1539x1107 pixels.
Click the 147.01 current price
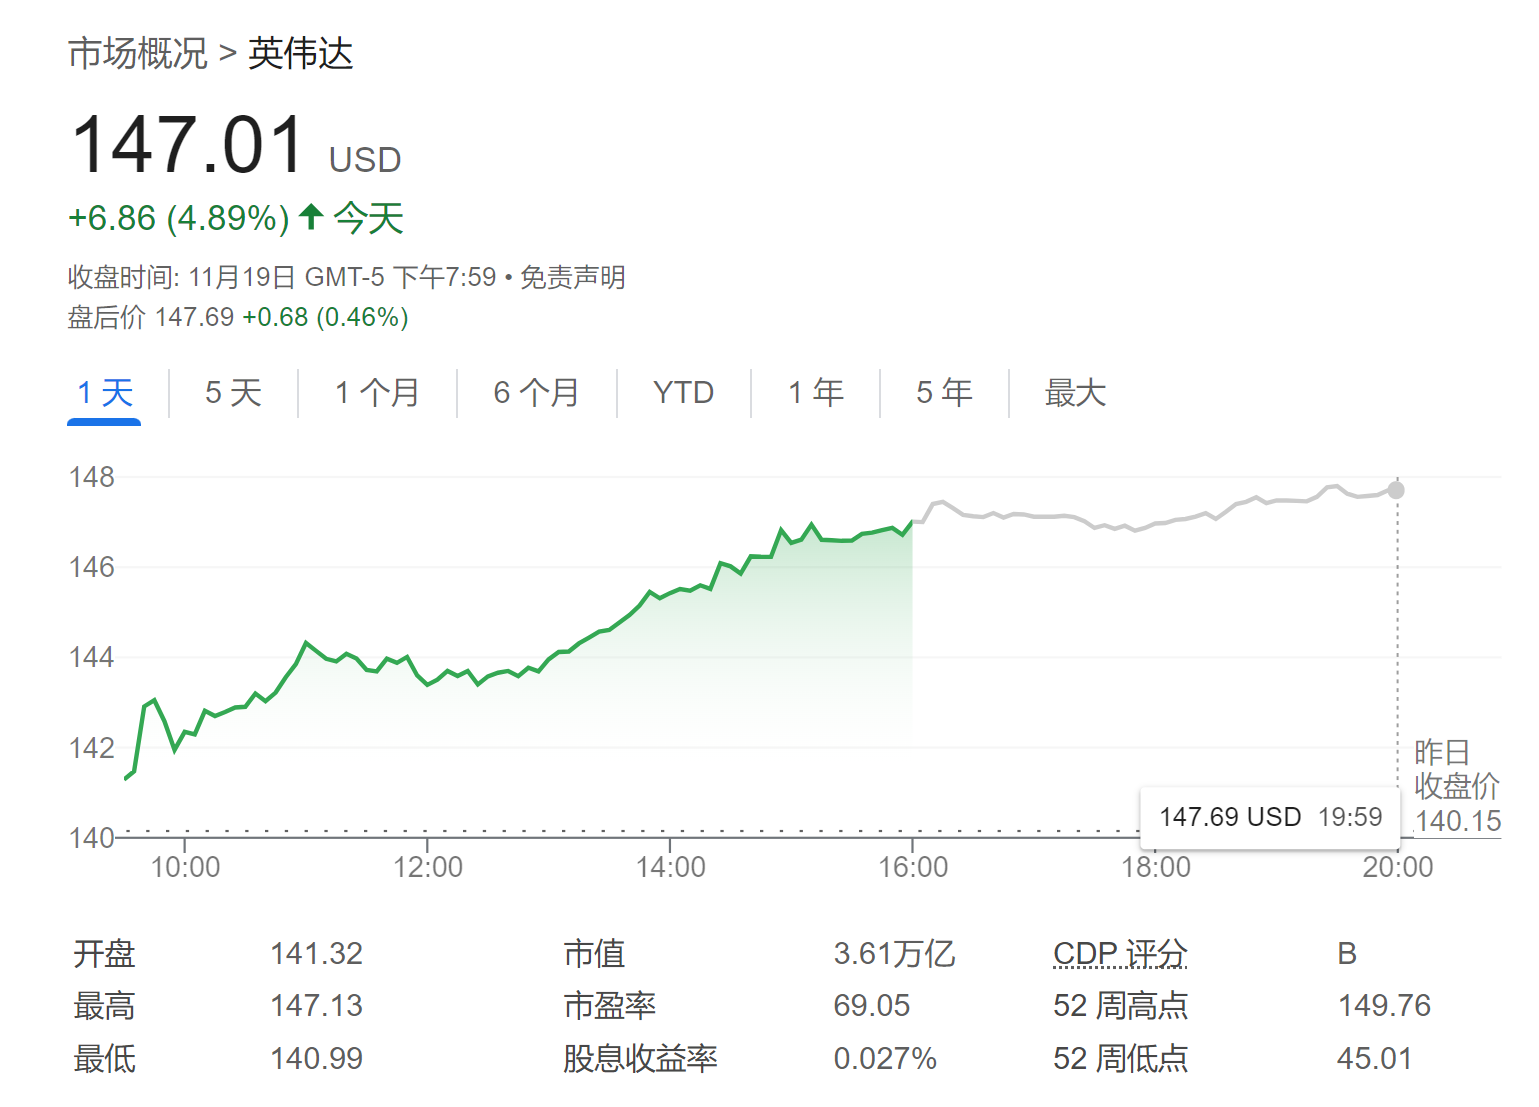[188, 145]
